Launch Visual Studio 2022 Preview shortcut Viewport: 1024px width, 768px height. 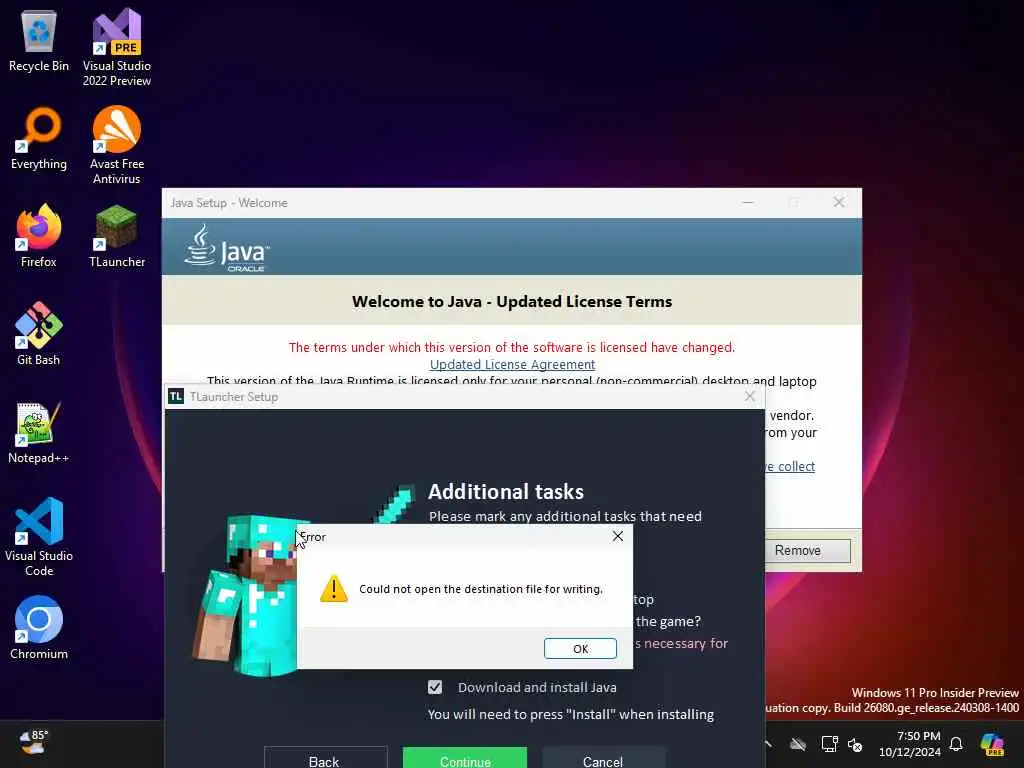117,47
